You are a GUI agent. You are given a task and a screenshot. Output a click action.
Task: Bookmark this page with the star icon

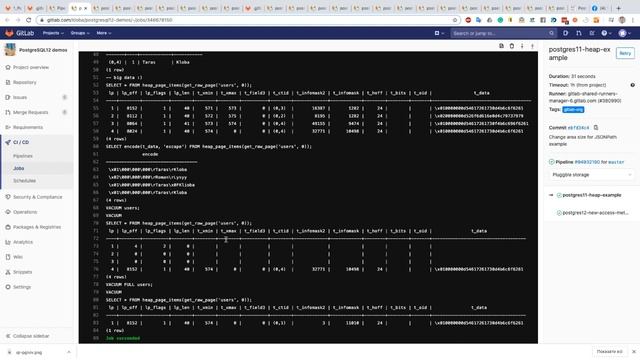[455, 20]
